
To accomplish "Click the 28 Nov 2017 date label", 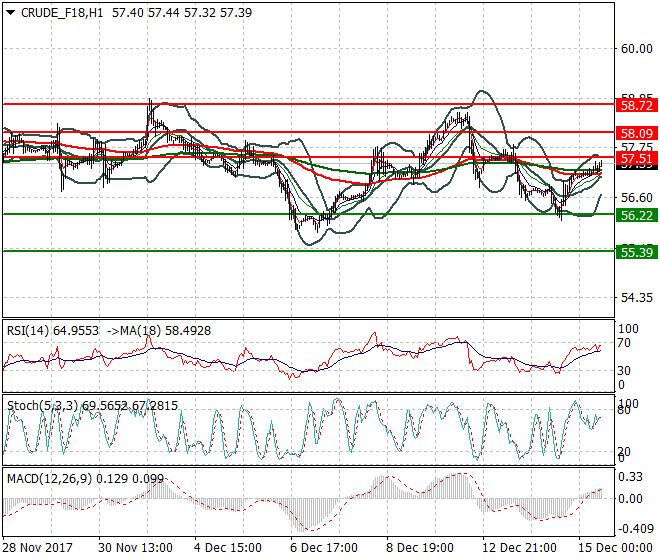I will [x=36, y=548].
